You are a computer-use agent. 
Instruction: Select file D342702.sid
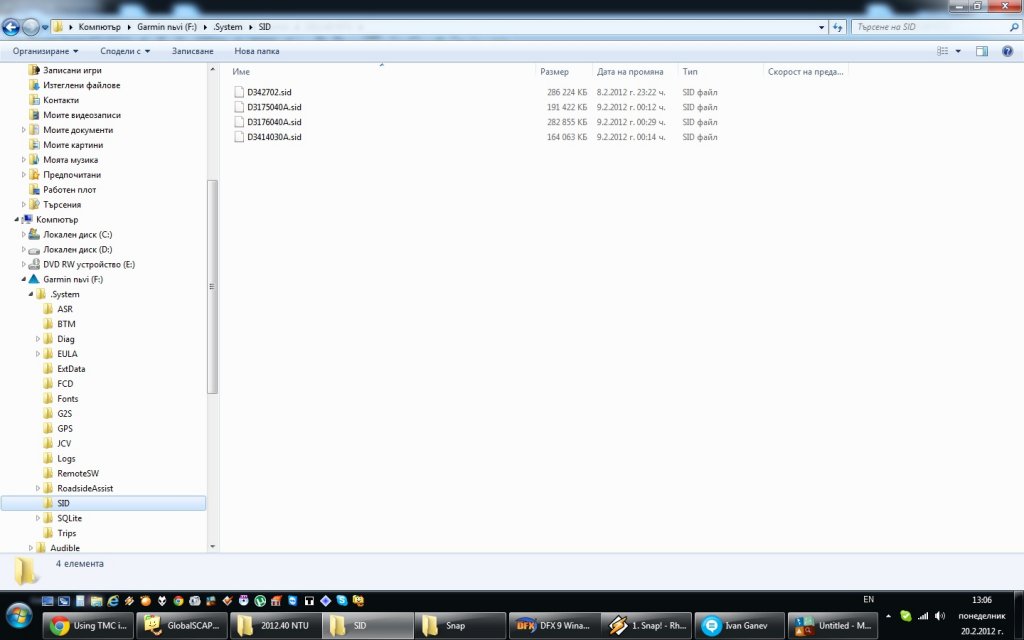coord(268,92)
